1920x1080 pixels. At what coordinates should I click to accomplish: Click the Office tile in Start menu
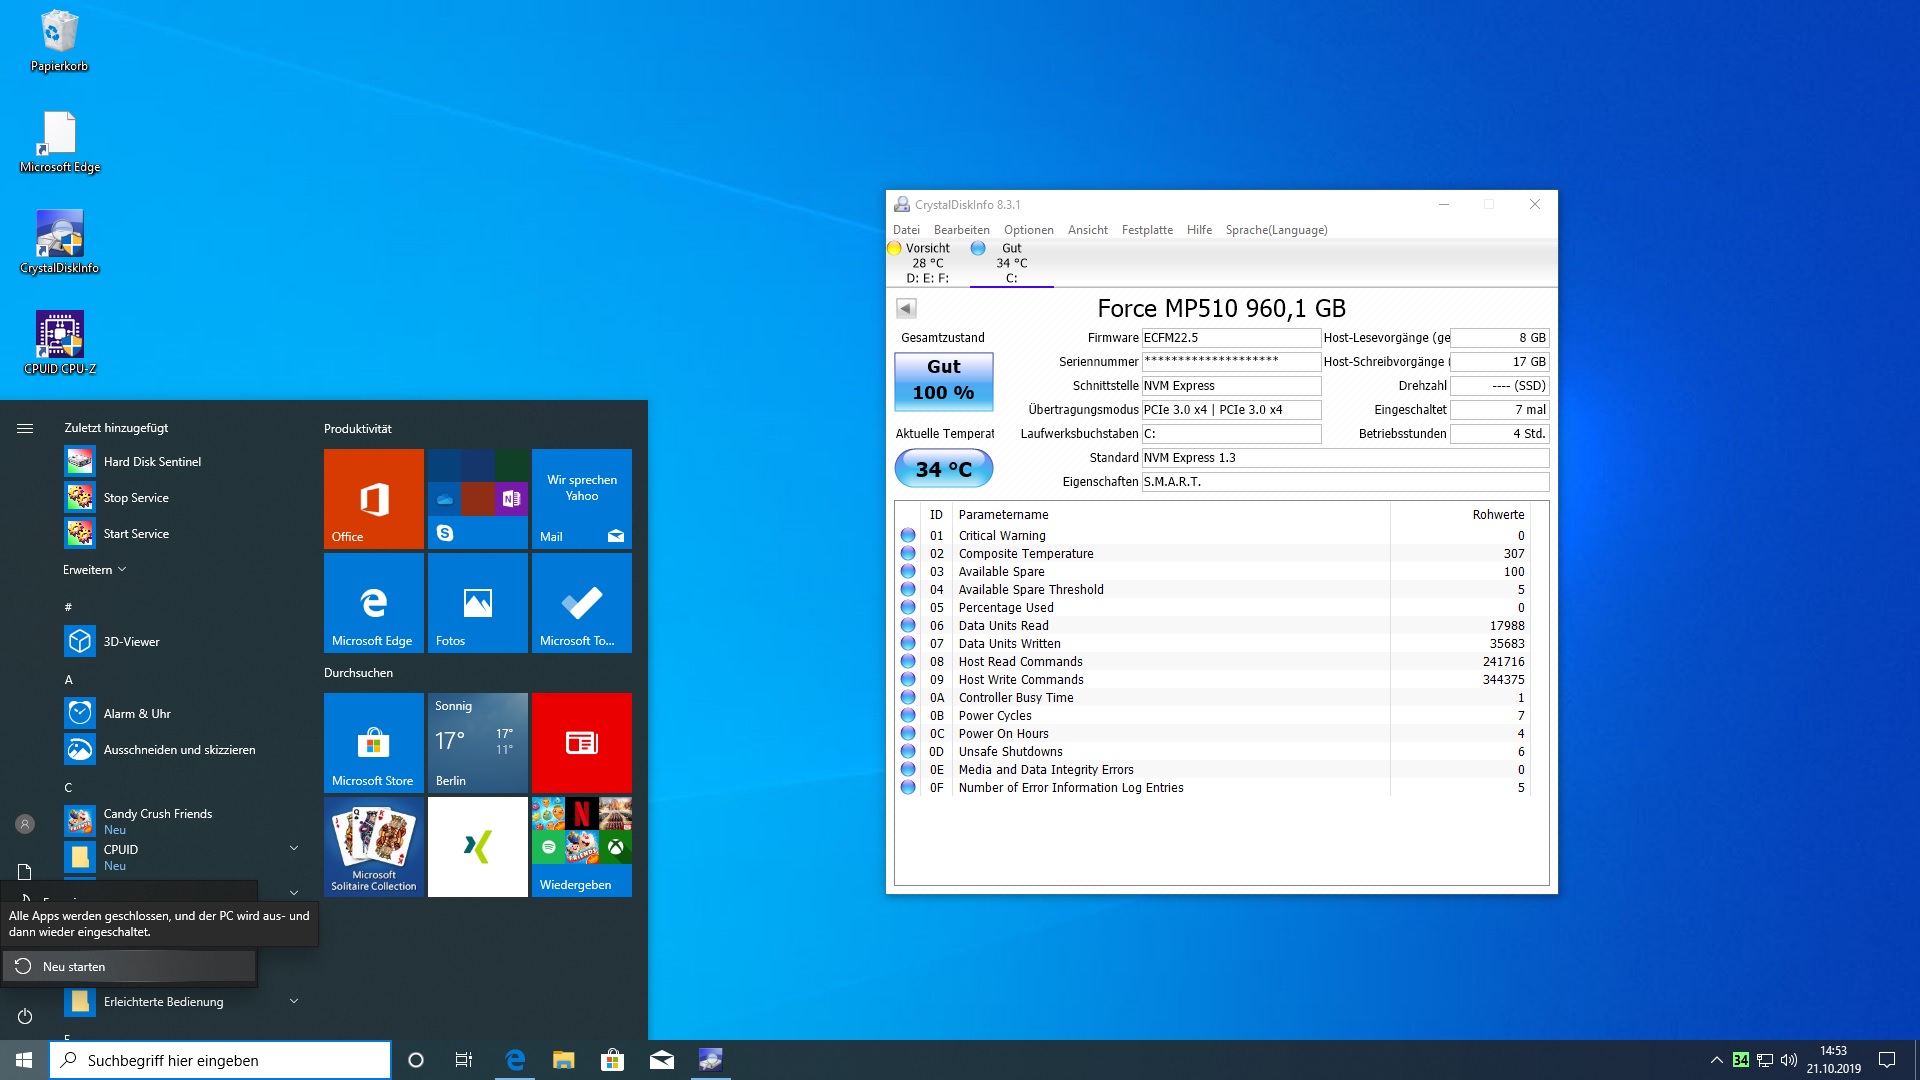374,498
